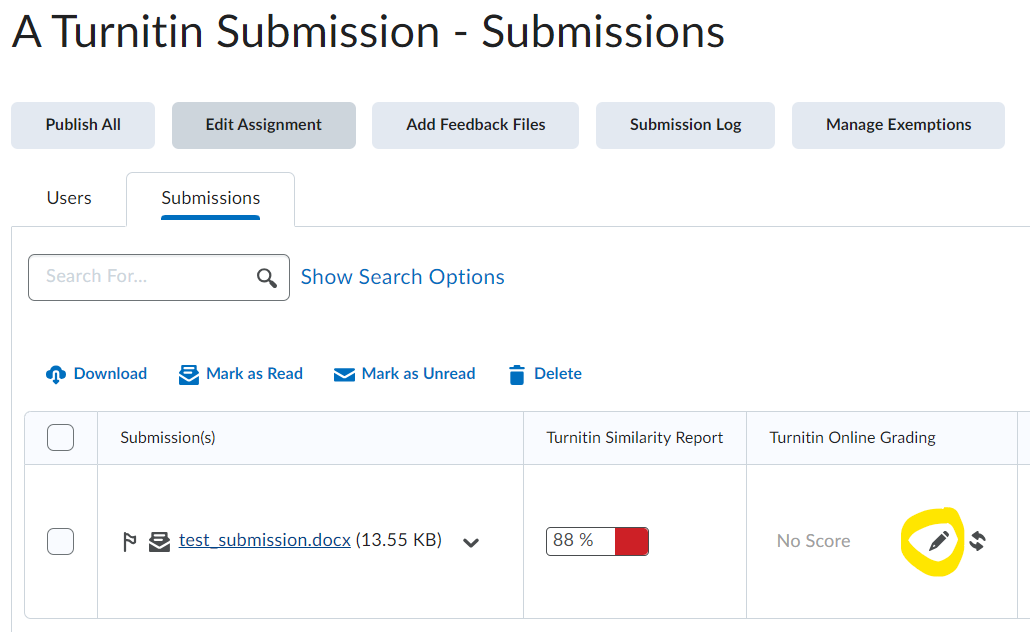This screenshot has height=632, width=1030.
Task: Click the read-status inbox icon beside test_submission.docx
Action: click(x=159, y=541)
